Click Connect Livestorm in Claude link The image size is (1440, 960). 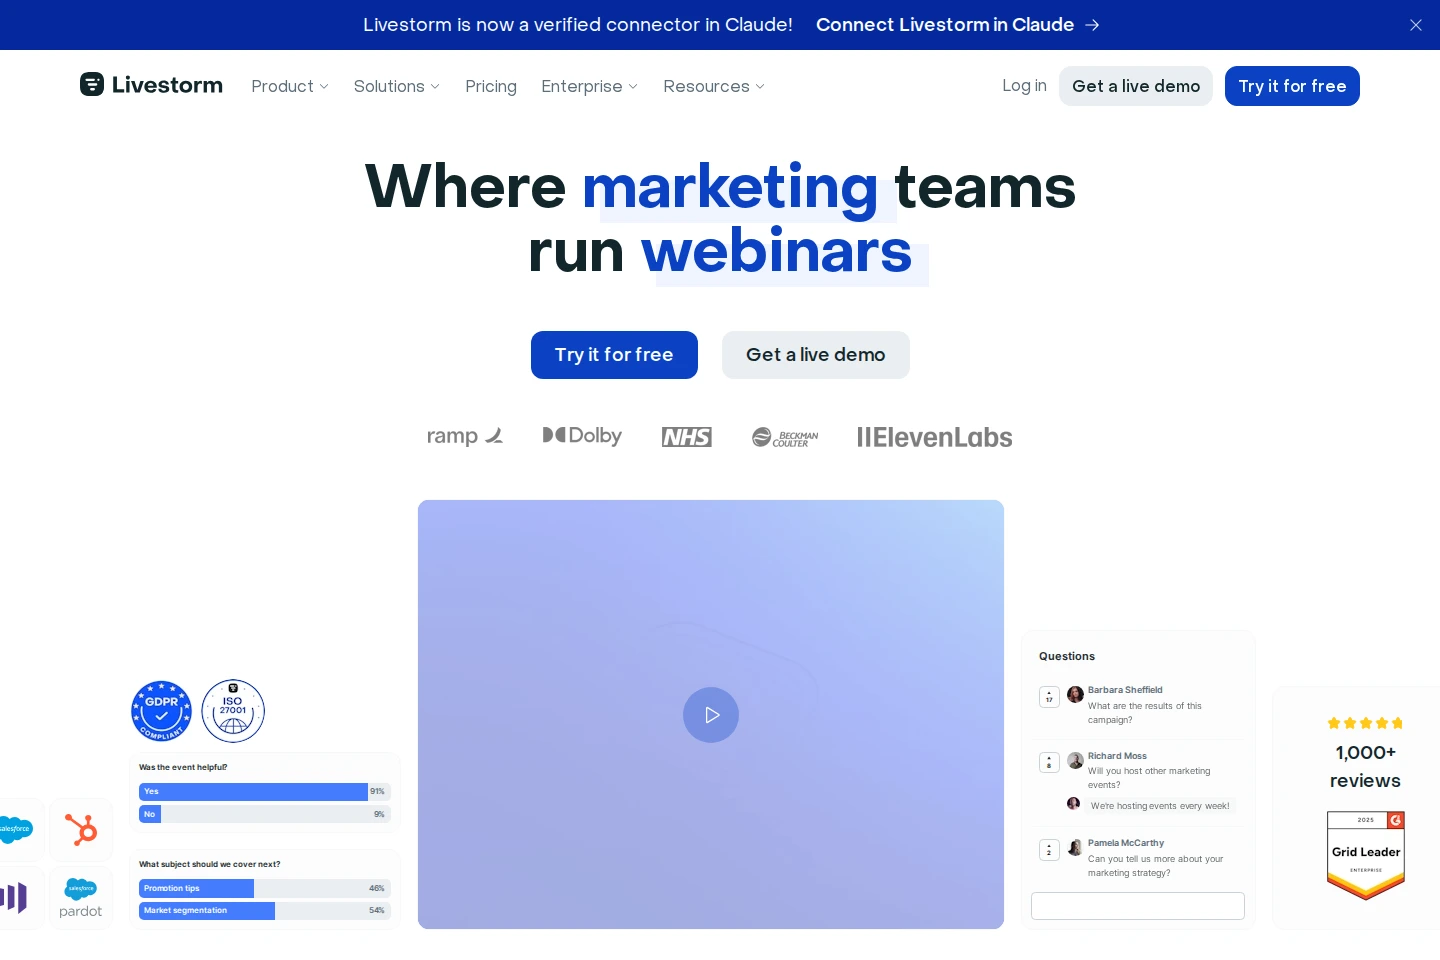[958, 25]
